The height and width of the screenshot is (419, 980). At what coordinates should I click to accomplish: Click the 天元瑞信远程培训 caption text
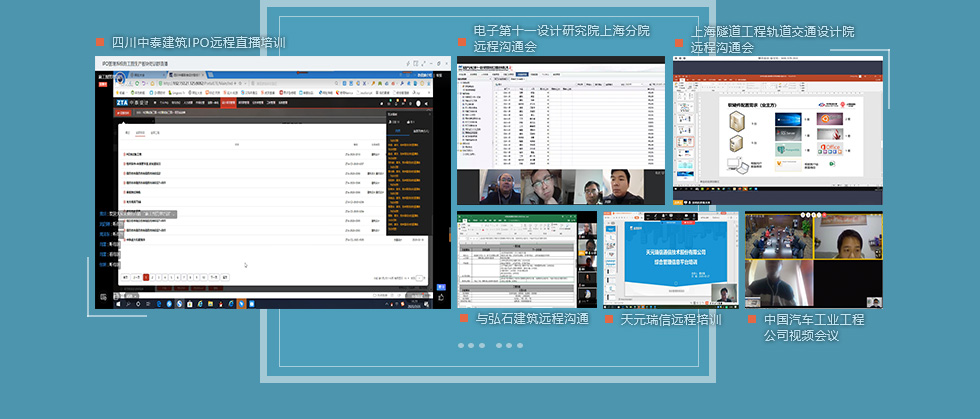click(670, 320)
